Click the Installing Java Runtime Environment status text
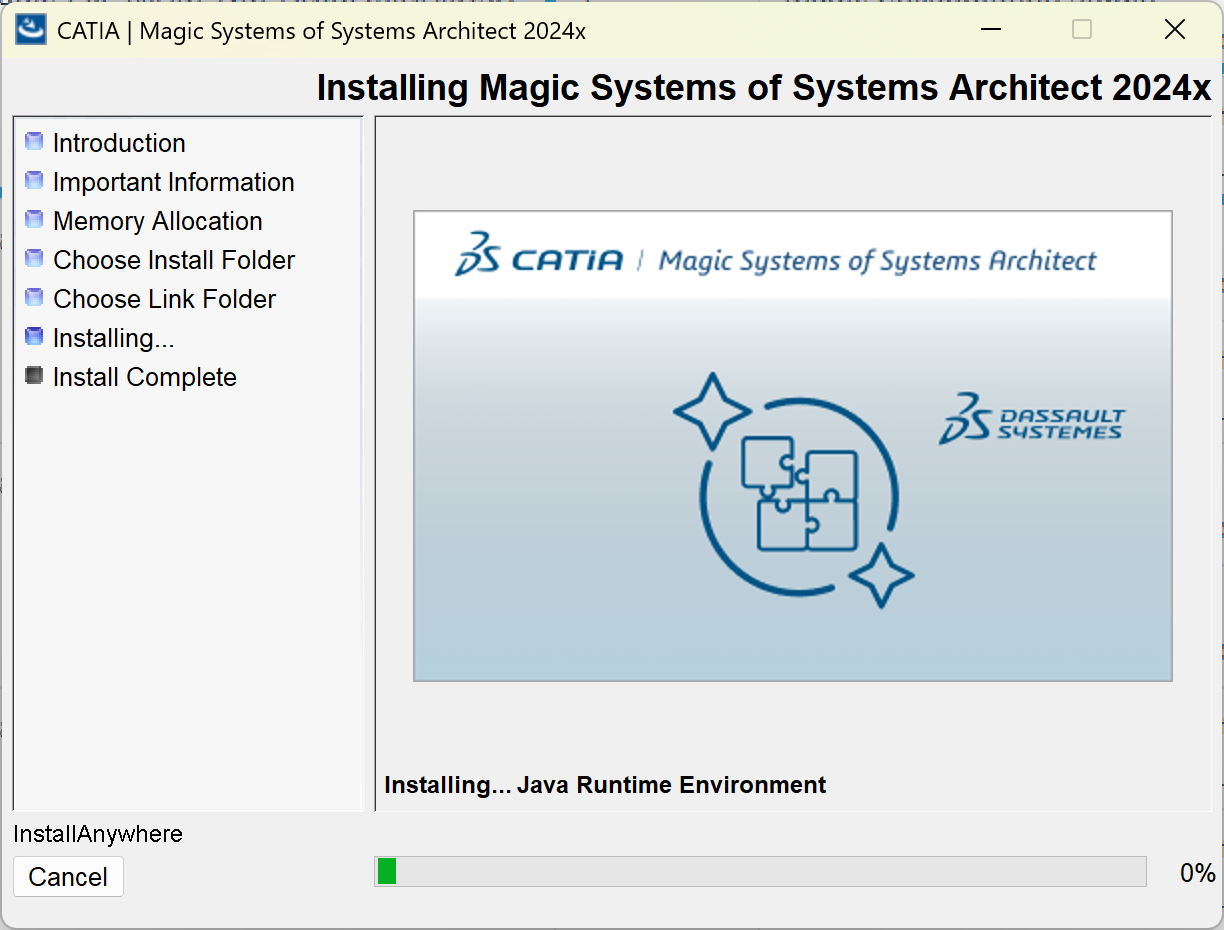Viewport: 1224px width, 930px height. 605,785
